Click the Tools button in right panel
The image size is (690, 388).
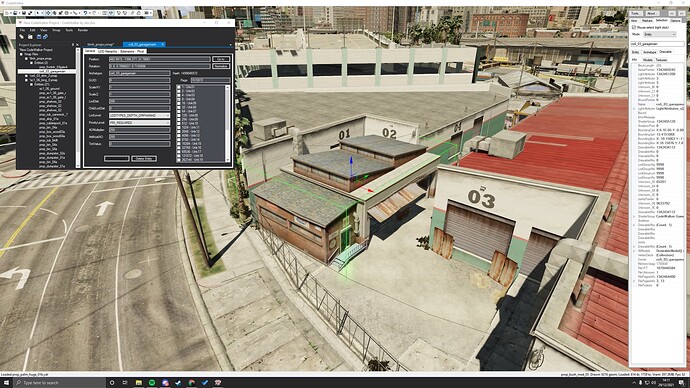pos(635,14)
